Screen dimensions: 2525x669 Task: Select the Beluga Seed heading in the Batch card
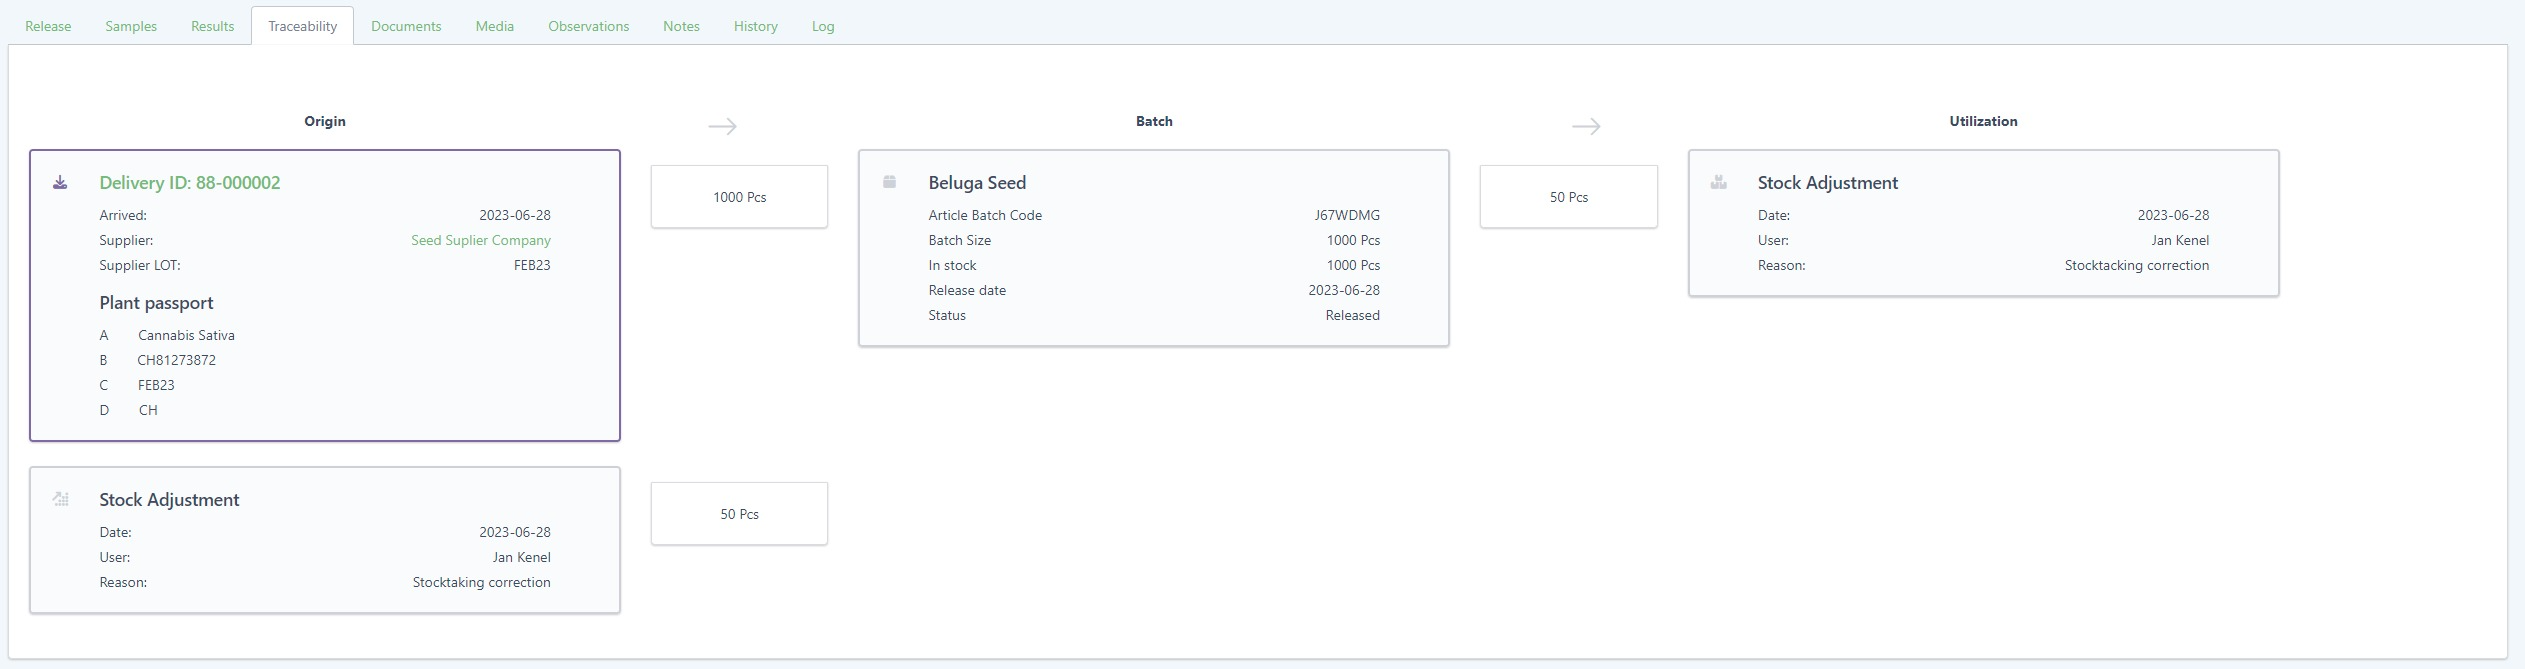pyautogui.click(x=976, y=183)
